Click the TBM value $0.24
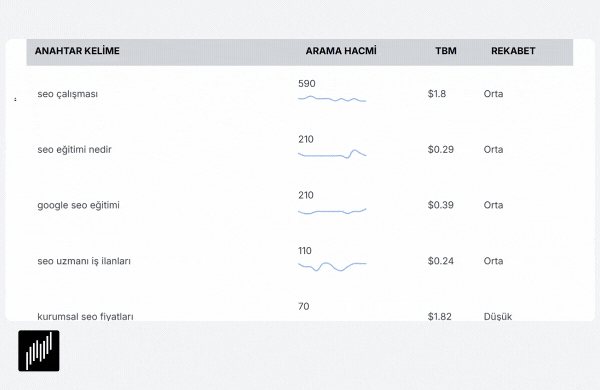The image size is (600, 390). point(441,261)
